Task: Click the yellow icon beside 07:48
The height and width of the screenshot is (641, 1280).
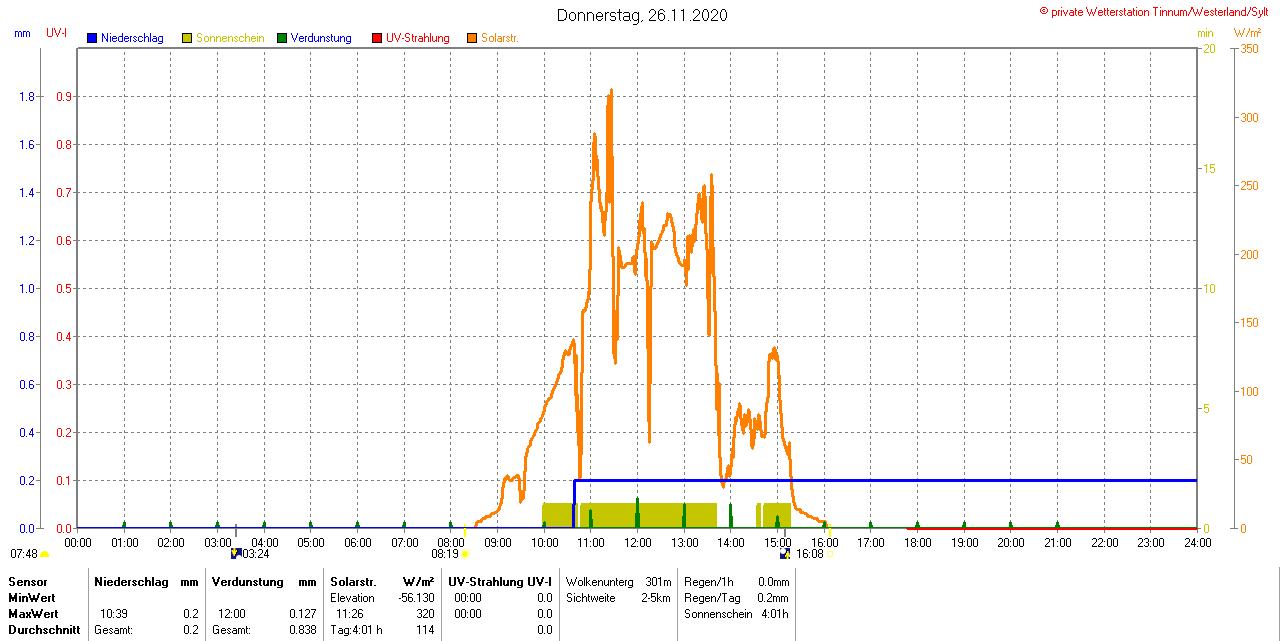Action: 44,554
